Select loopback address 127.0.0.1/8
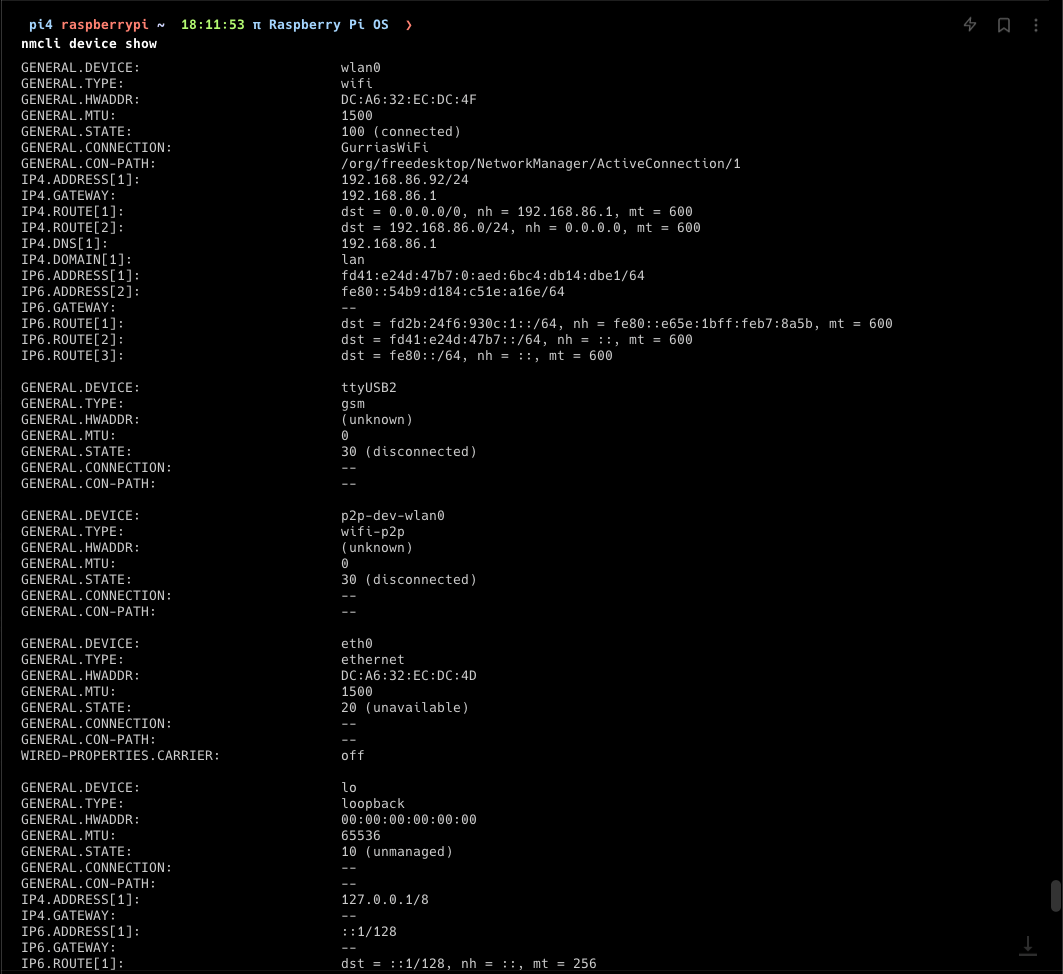1063x974 pixels. pos(384,900)
